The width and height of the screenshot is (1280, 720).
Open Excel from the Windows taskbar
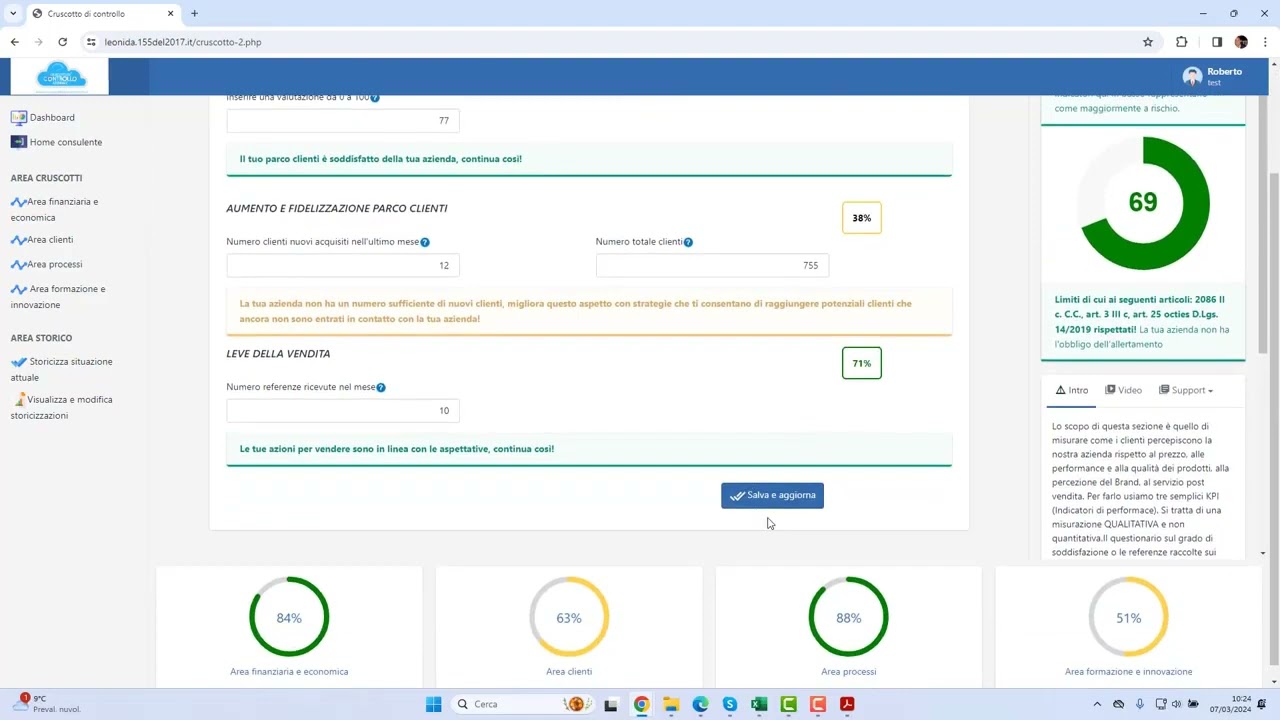click(759, 704)
